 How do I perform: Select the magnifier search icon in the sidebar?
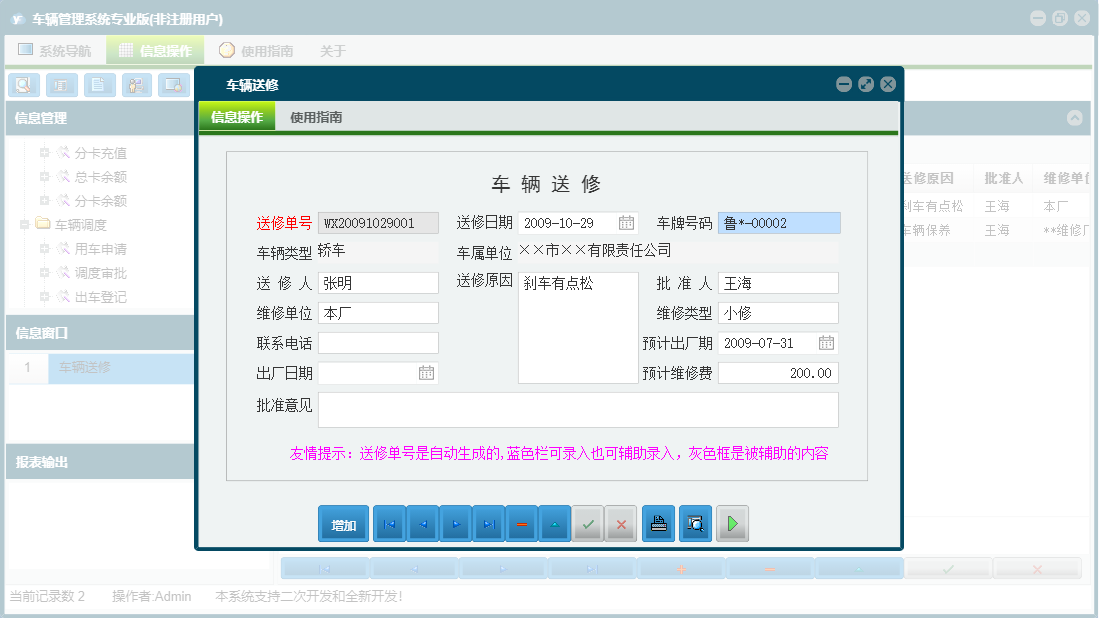(x=23, y=85)
